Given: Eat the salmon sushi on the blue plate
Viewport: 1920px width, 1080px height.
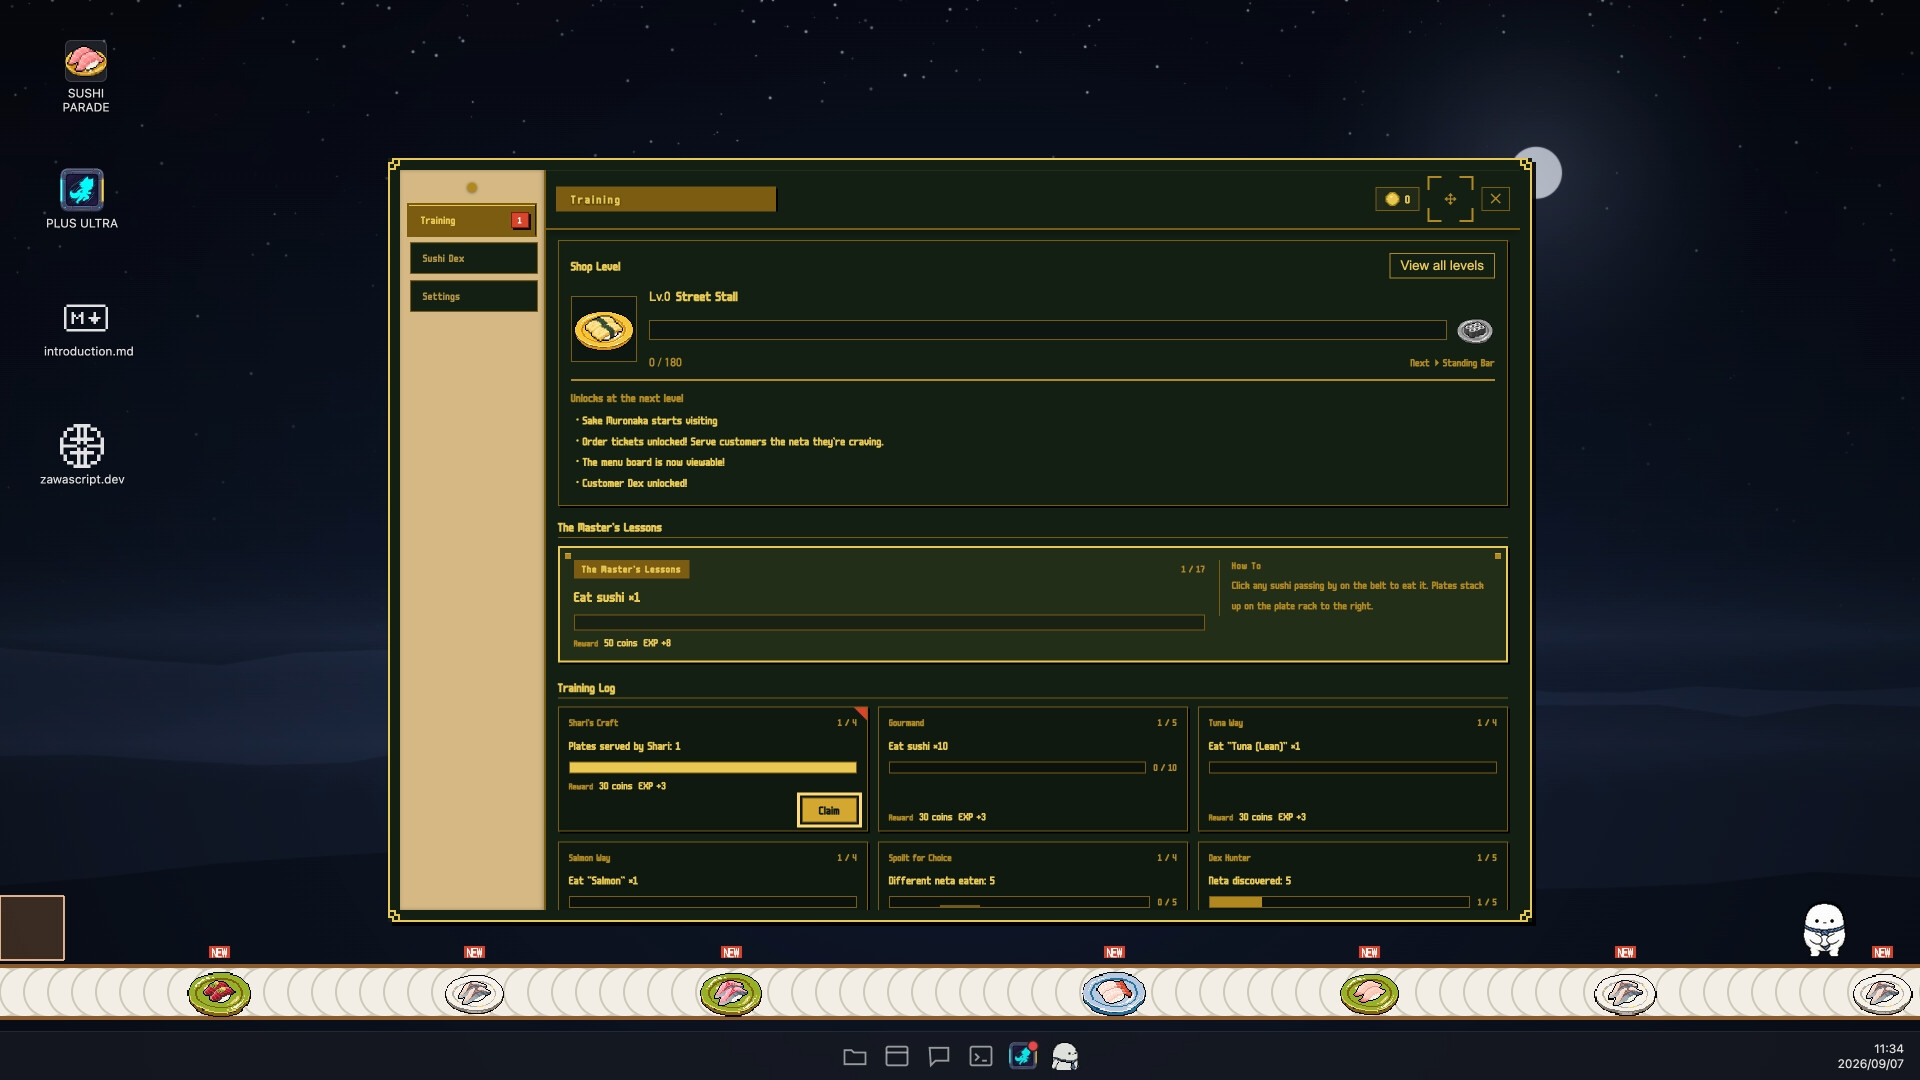Looking at the screenshot, I should [1114, 993].
